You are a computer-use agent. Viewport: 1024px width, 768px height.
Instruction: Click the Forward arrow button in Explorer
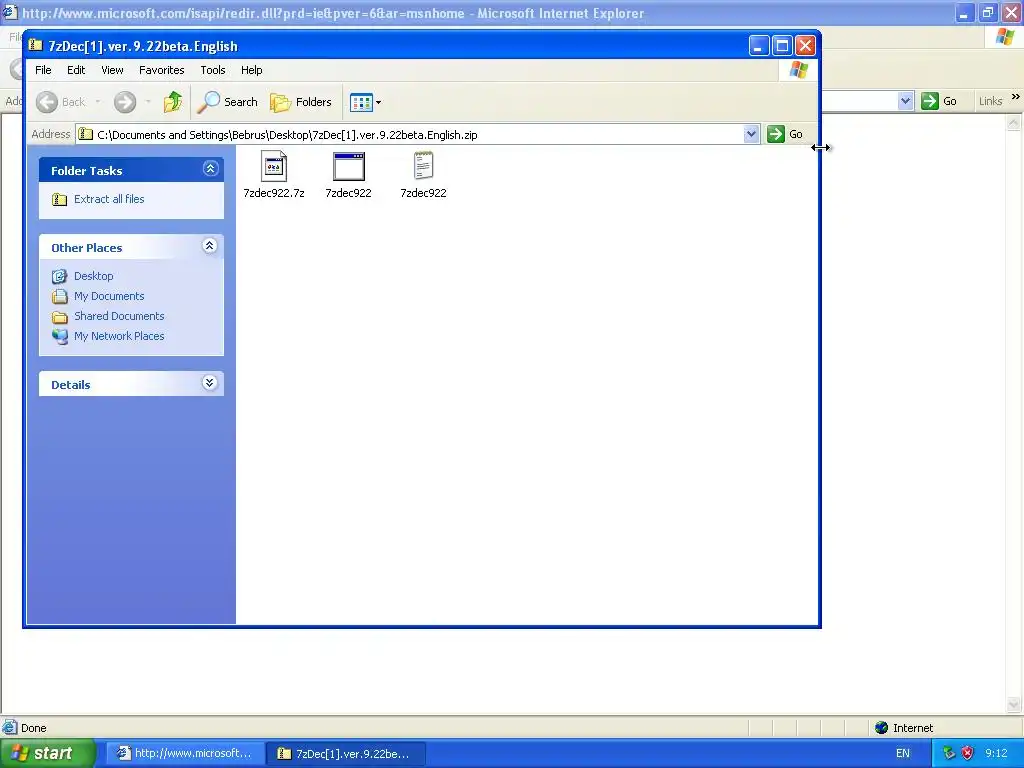point(125,102)
